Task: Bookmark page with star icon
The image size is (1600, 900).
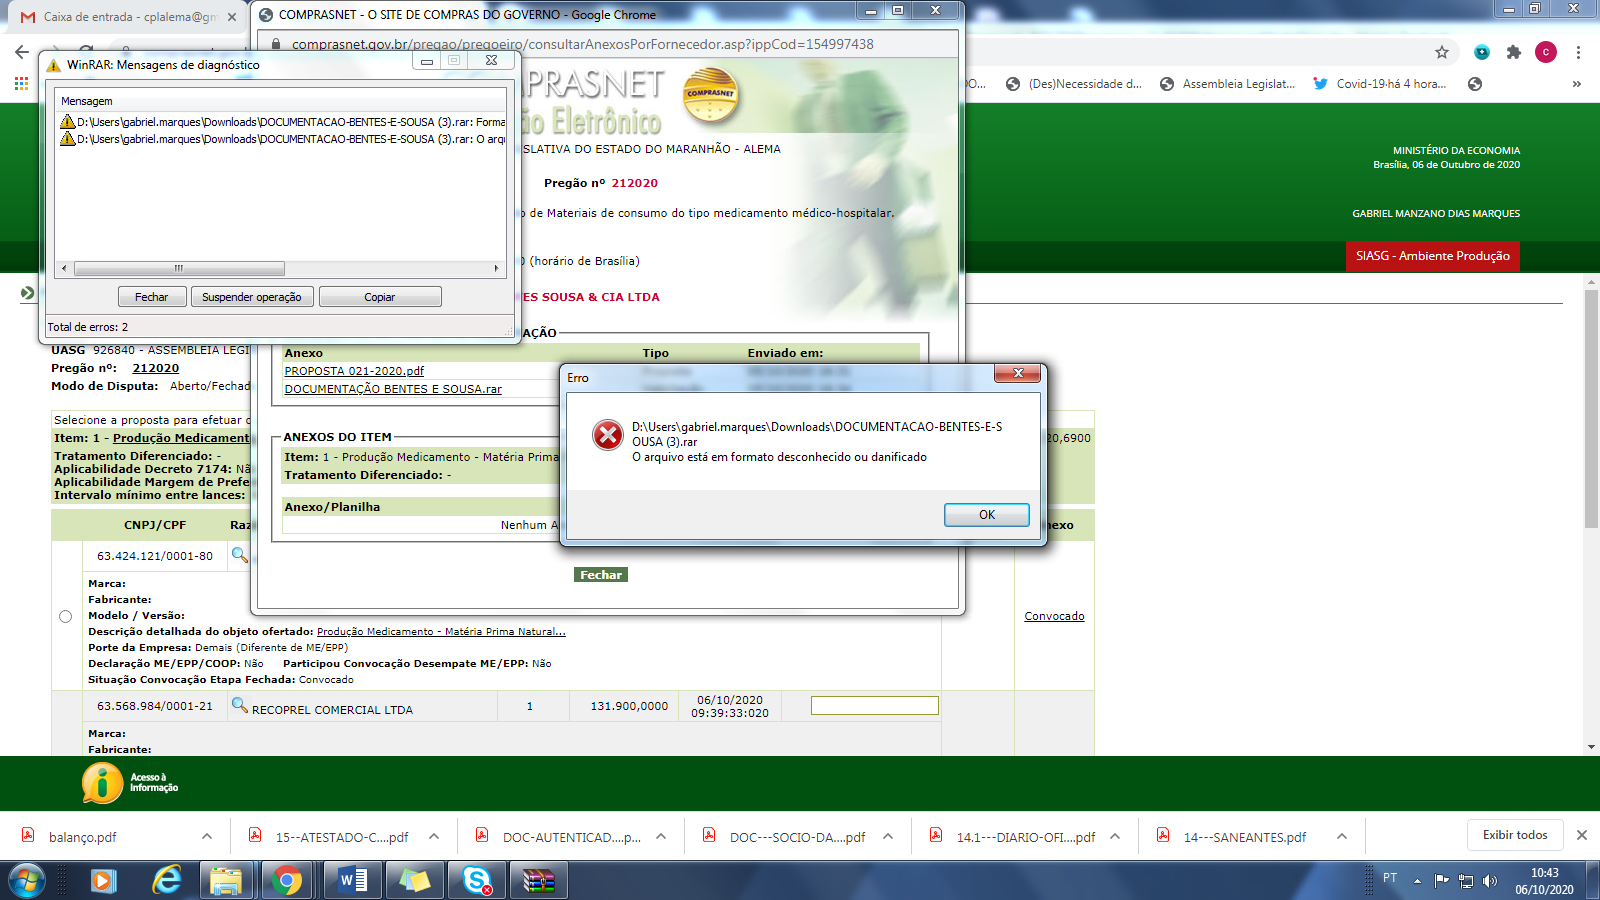Action: point(1442,52)
